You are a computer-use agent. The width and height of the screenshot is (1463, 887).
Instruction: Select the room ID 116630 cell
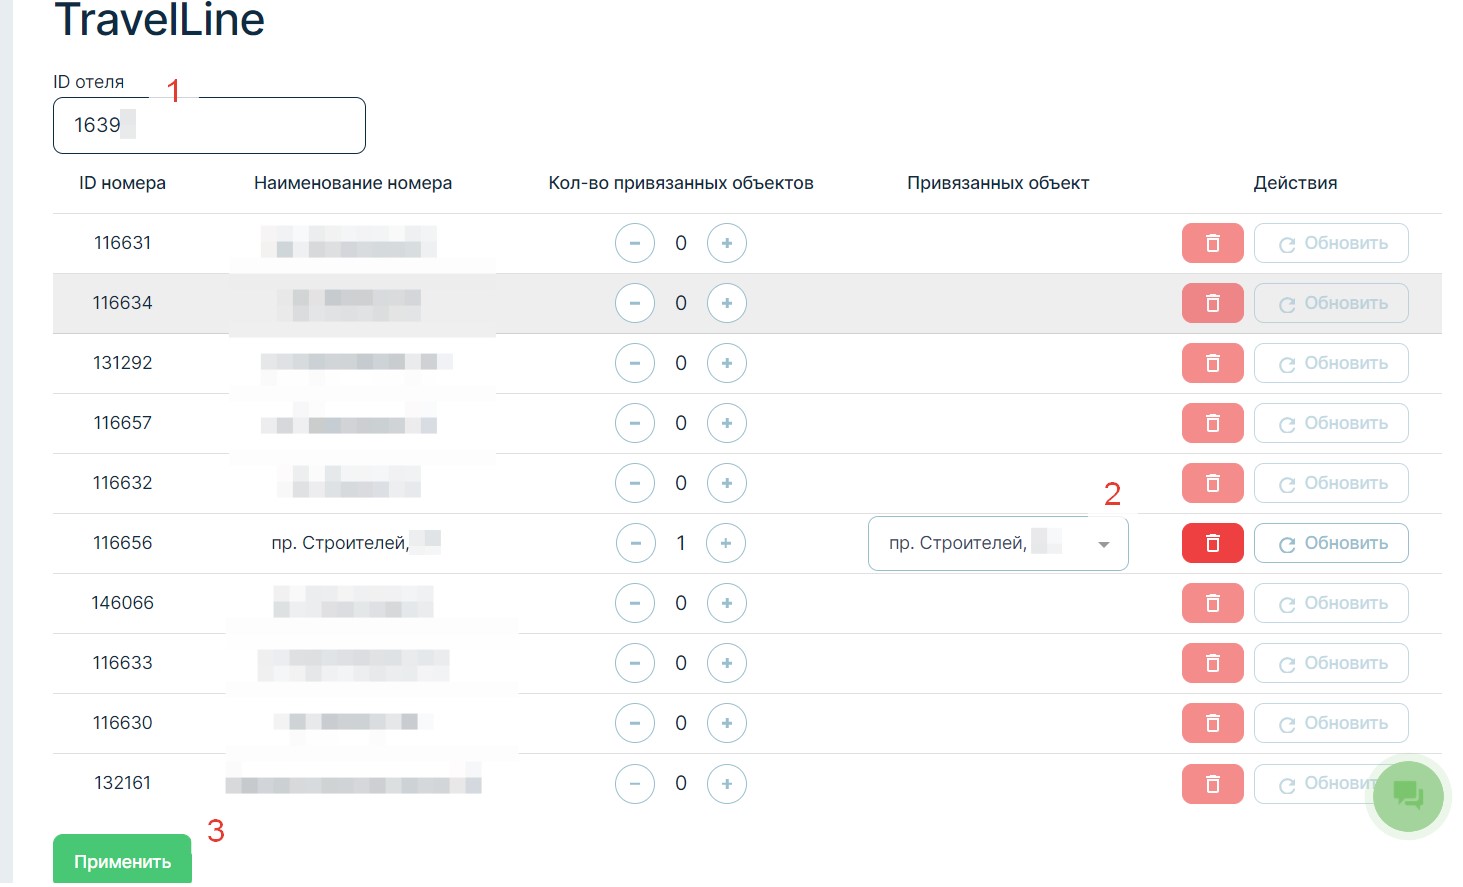pyautogui.click(x=123, y=723)
